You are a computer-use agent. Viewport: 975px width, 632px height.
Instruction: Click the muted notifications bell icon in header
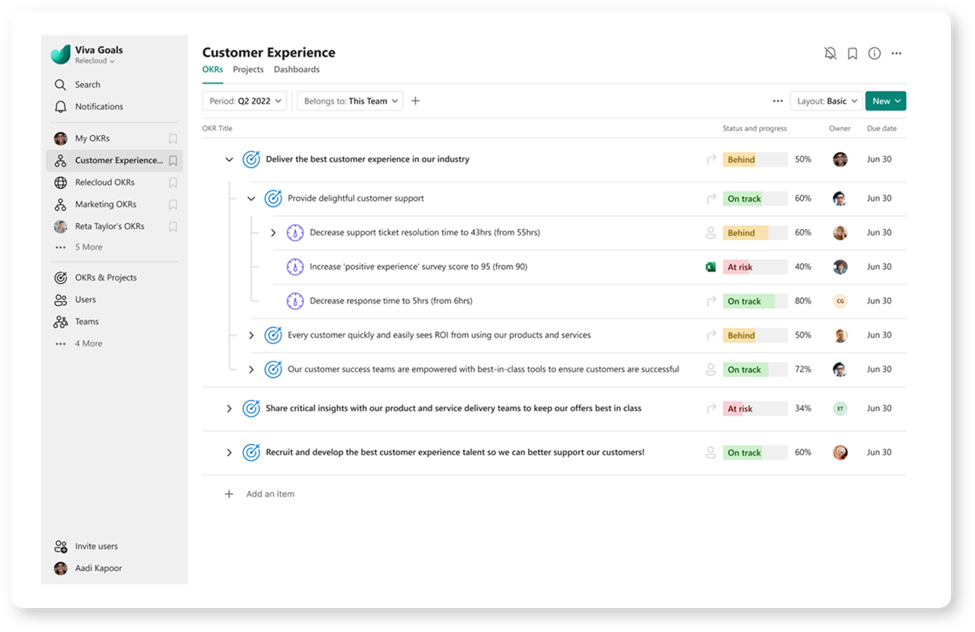830,53
